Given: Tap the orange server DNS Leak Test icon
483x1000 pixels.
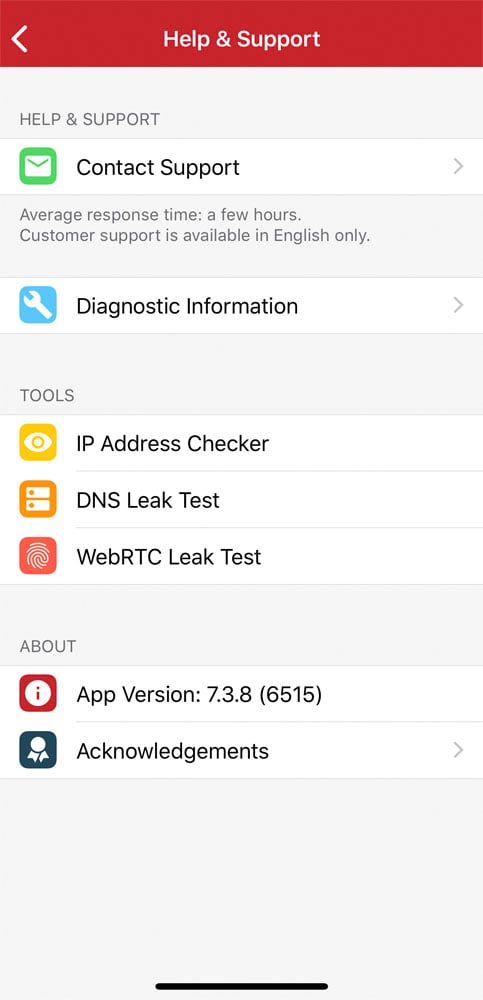Looking at the screenshot, I should pyautogui.click(x=38, y=499).
